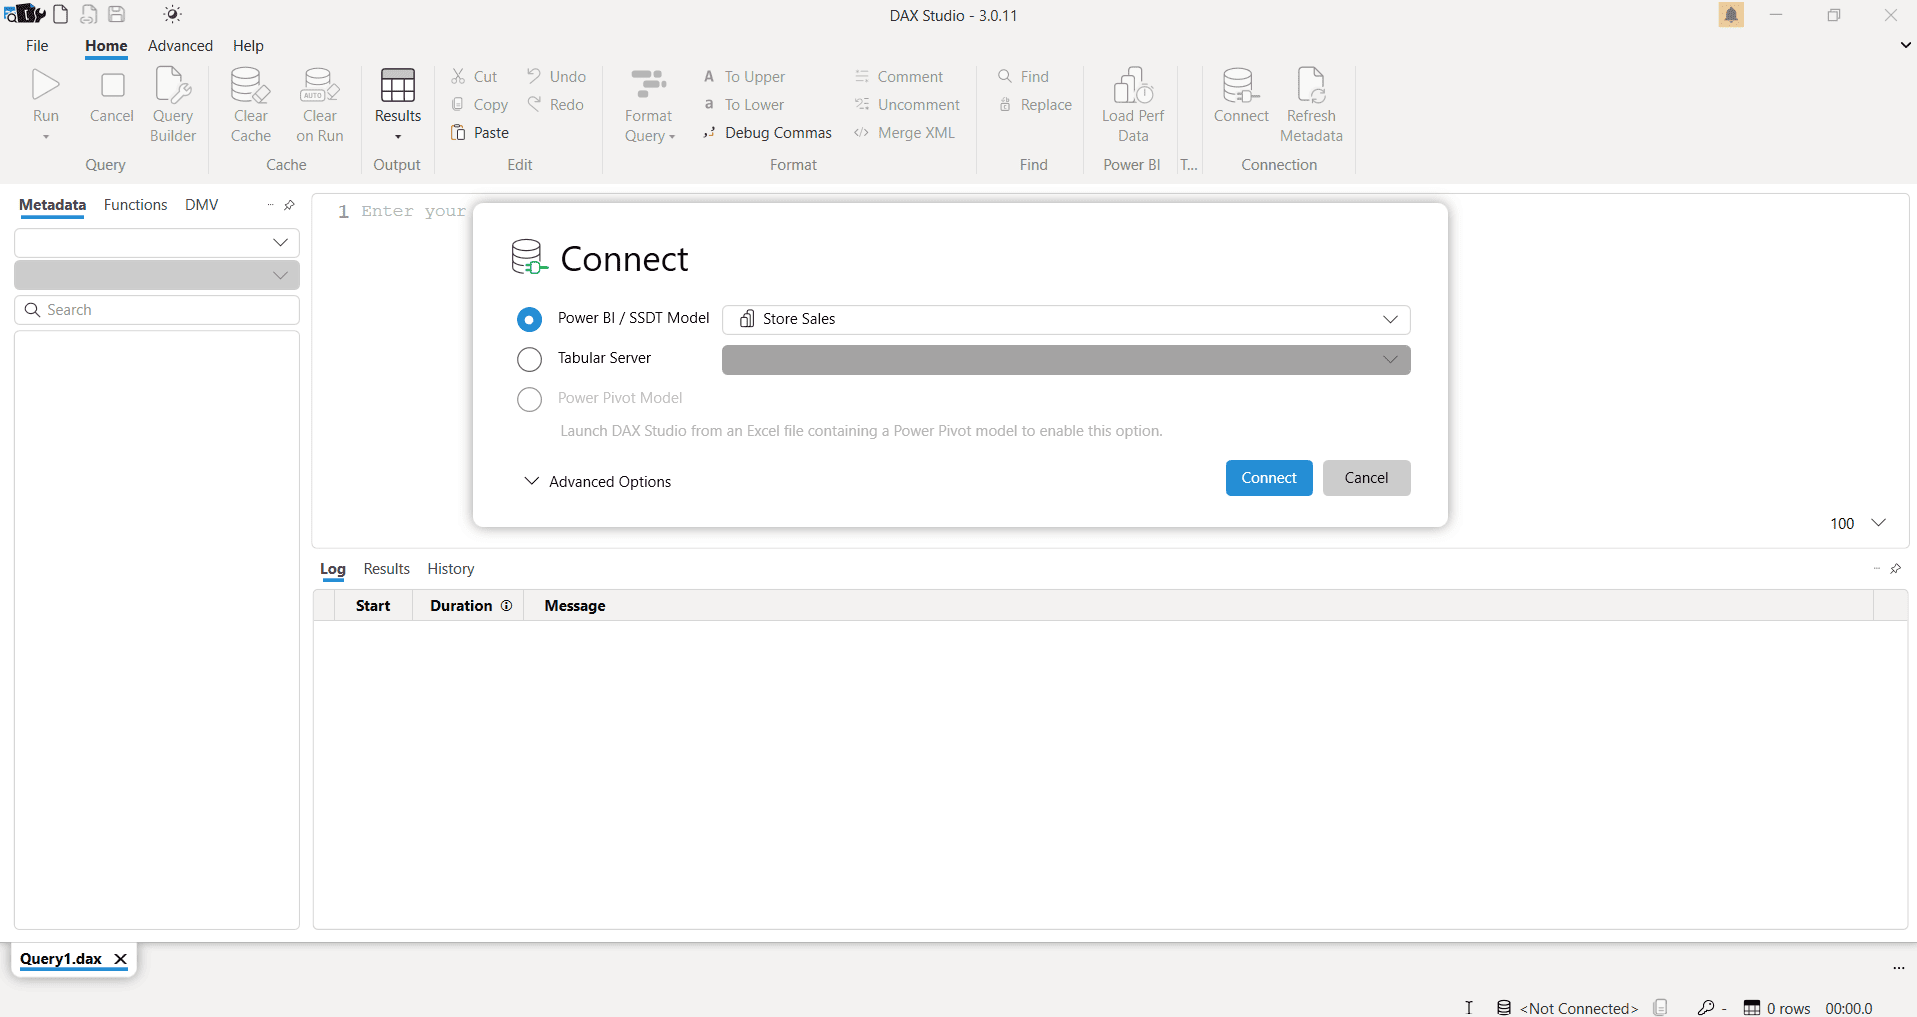Click the Start column header
Image resolution: width=1917 pixels, height=1017 pixels.
[373, 606]
